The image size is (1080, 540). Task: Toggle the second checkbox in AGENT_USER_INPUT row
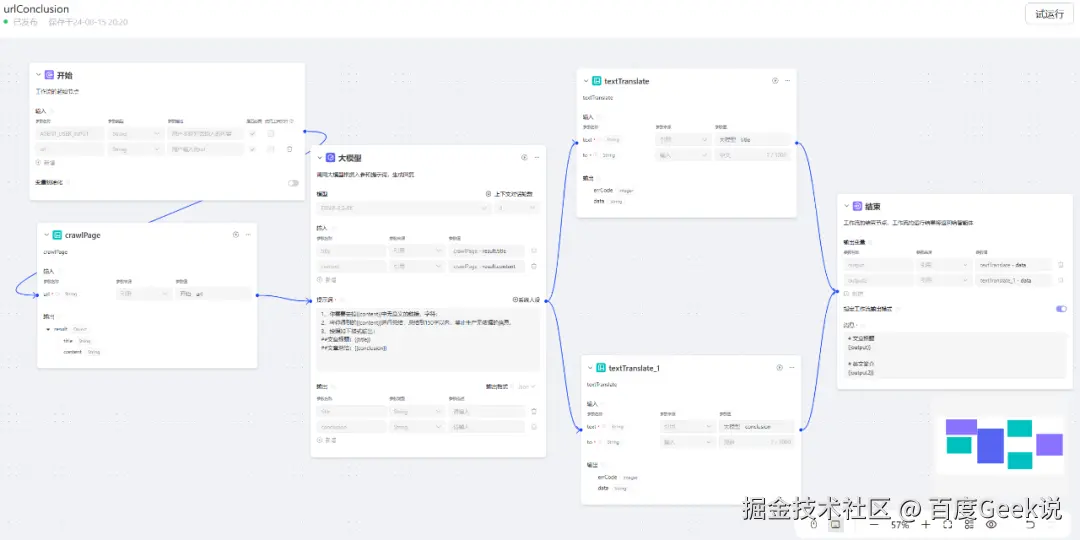[271, 134]
